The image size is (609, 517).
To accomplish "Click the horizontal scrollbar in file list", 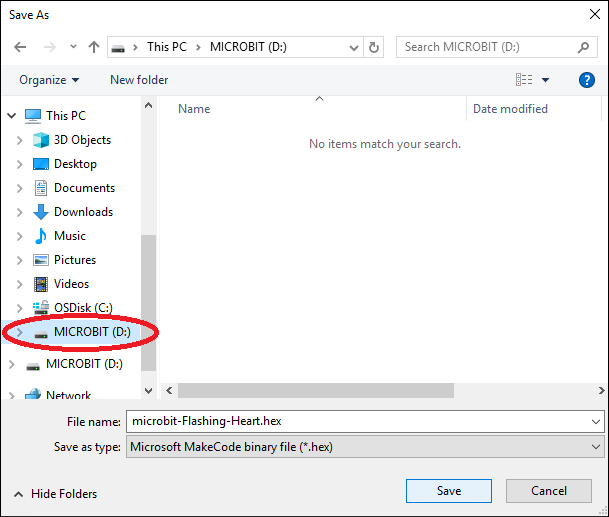I will click(316, 390).
